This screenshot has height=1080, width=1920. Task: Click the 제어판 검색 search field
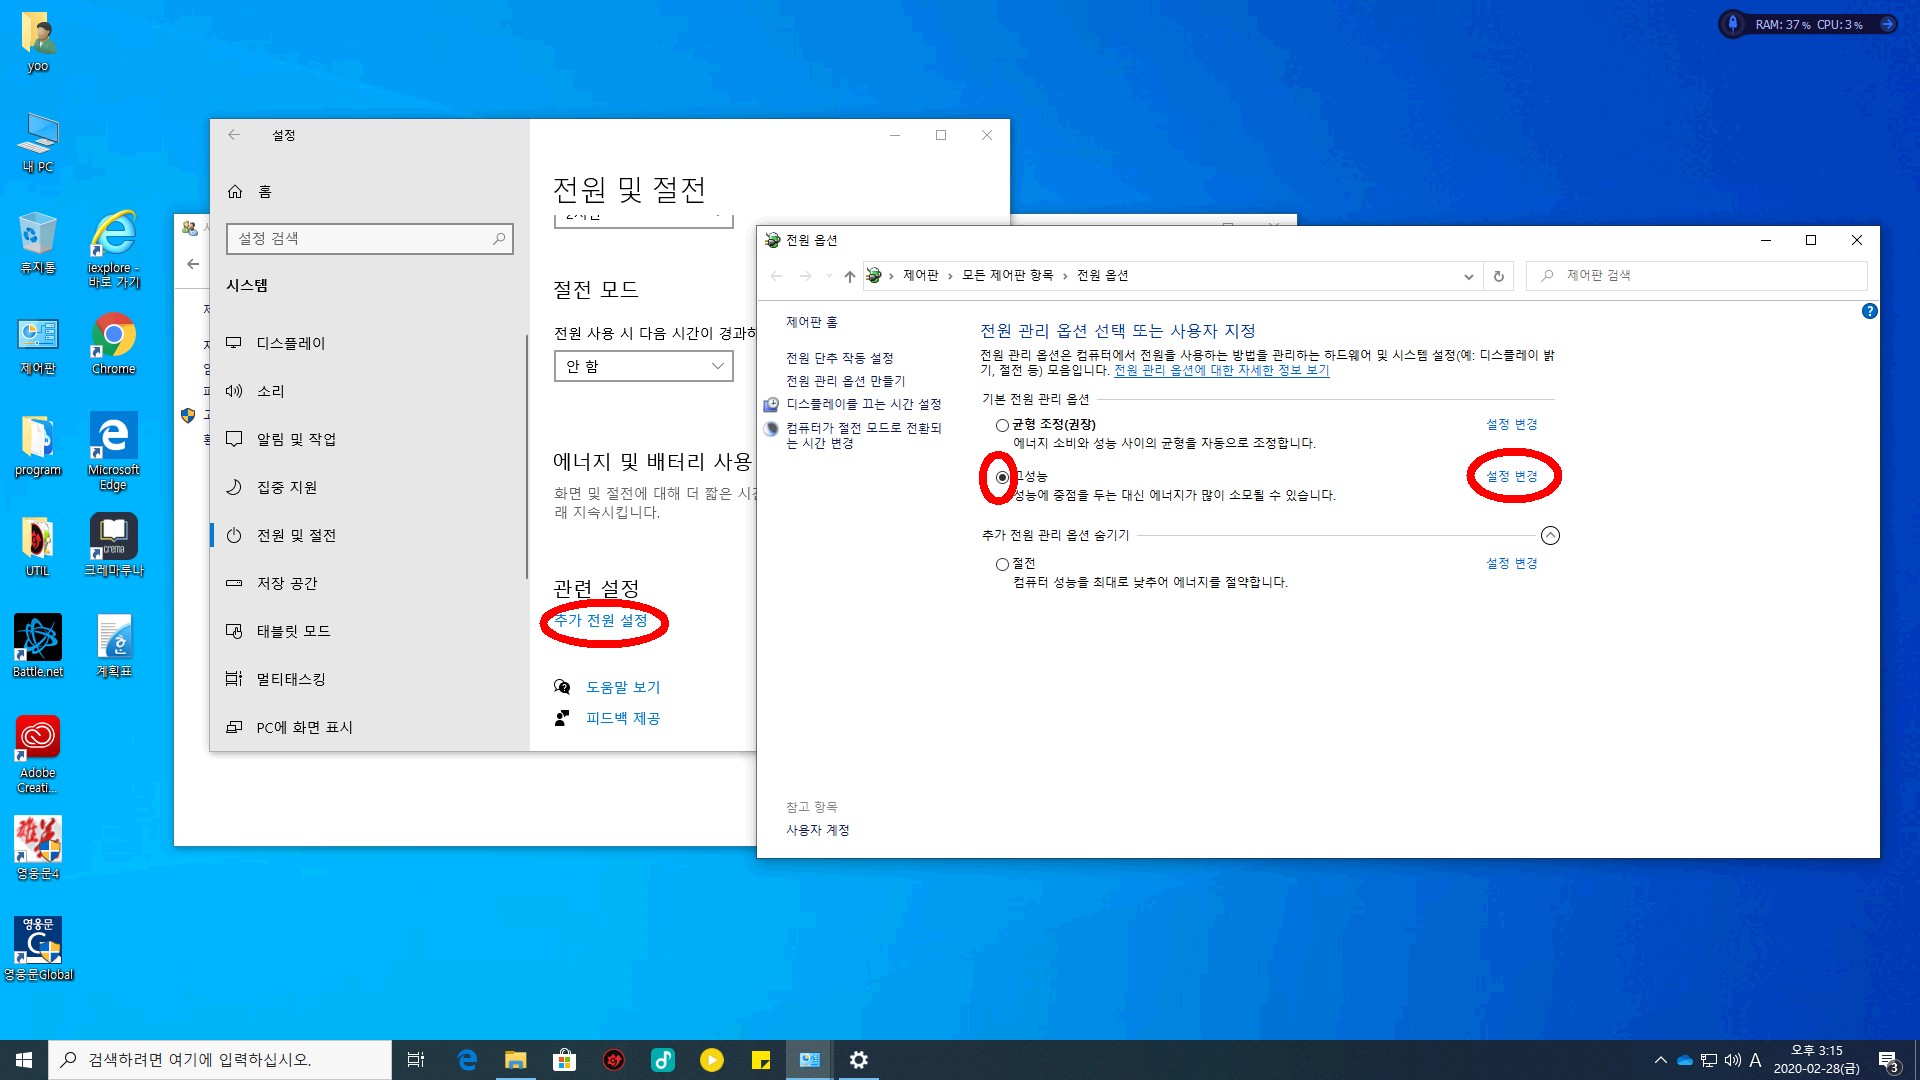pyautogui.click(x=1700, y=275)
